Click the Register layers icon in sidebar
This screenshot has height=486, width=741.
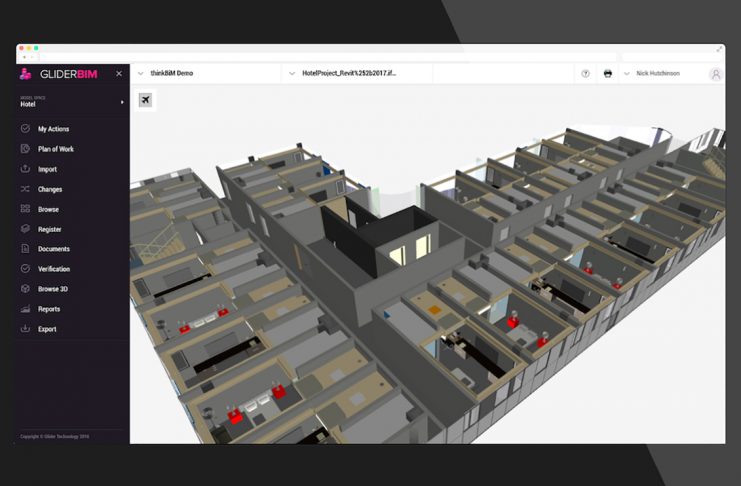[x=25, y=229]
